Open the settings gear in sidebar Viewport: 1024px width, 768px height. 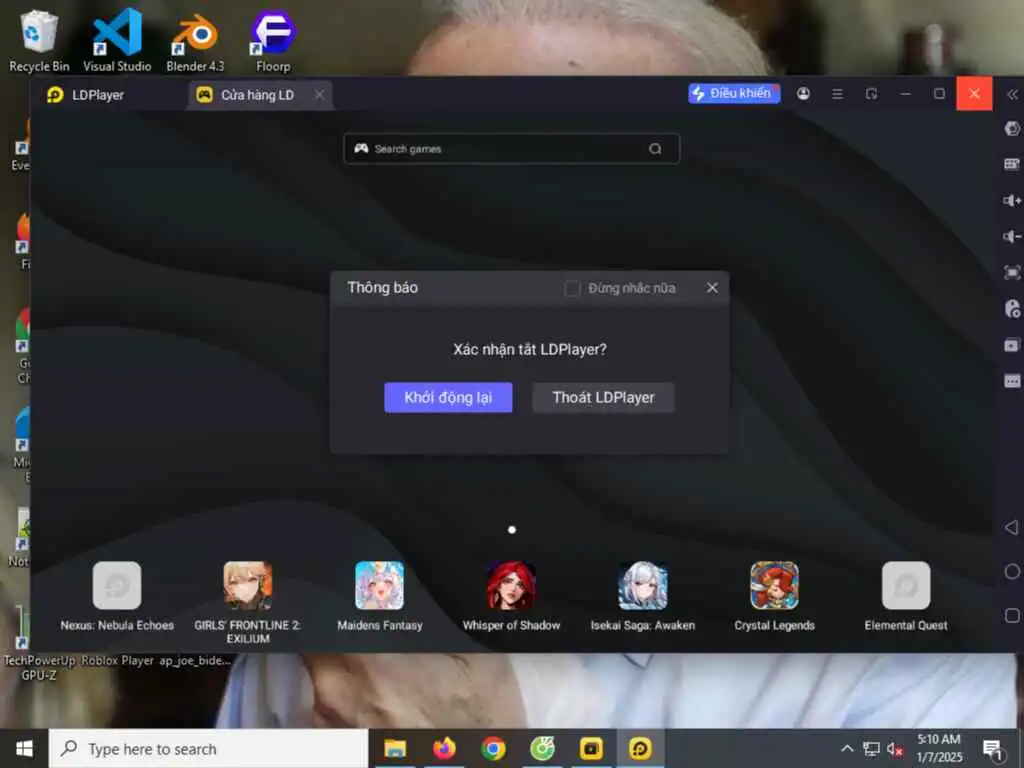pos(1012,129)
